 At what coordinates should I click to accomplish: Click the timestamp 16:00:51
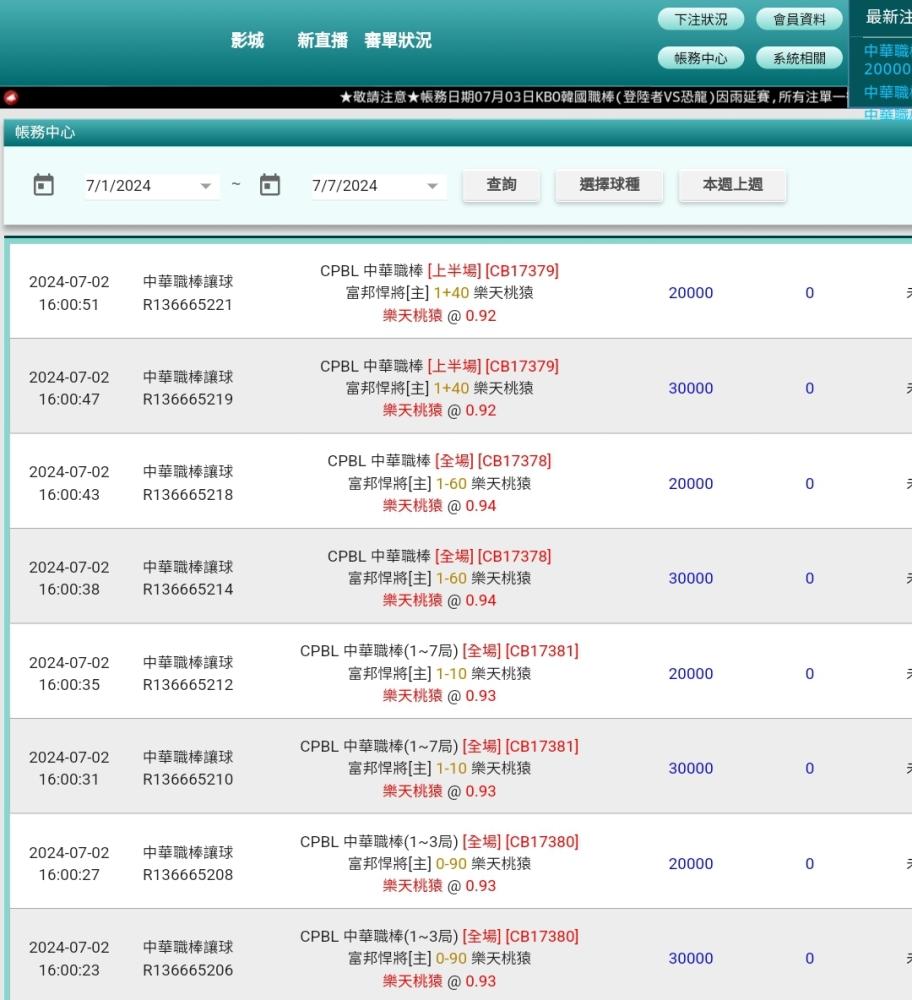click(x=69, y=305)
